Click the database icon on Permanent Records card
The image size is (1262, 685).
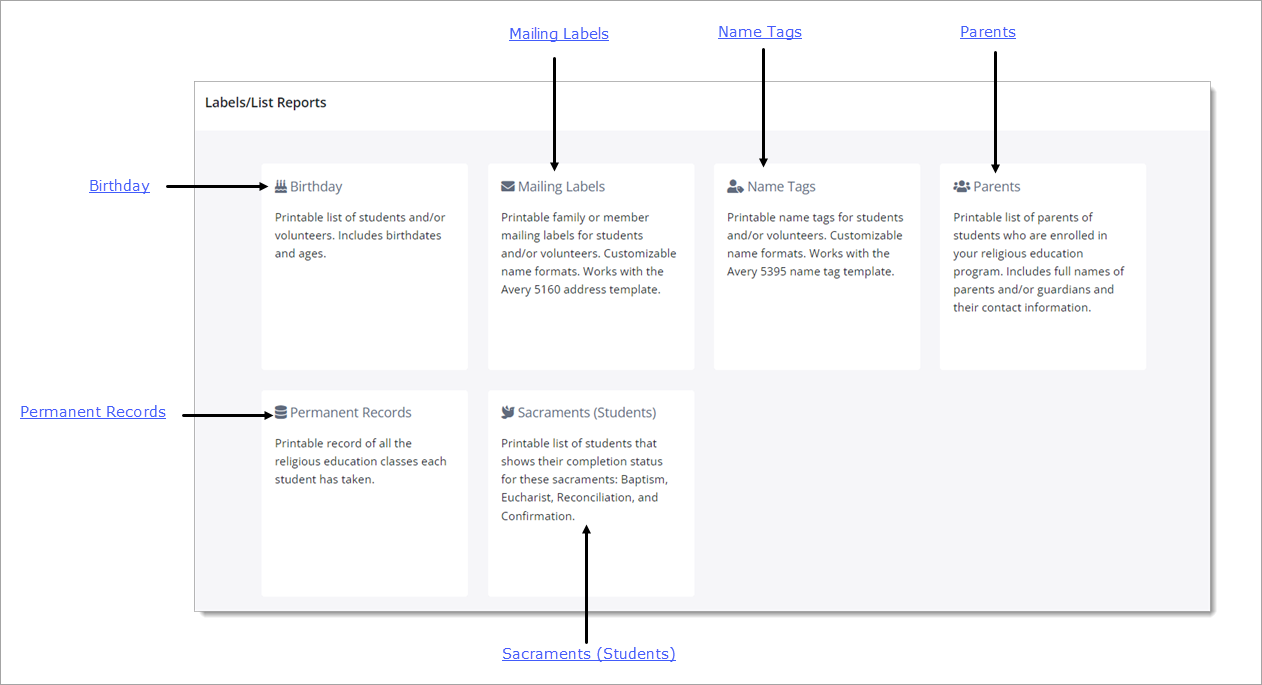pyautogui.click(x=281, y=411)
